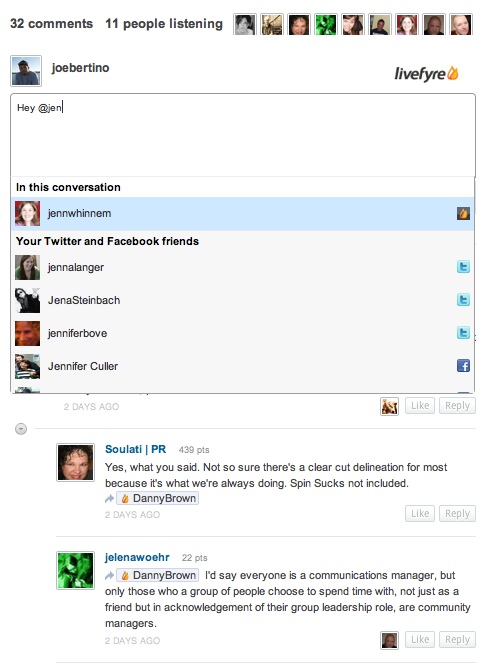Click the share arrow icon in jelenawoehr's comment
Viewport: 488px width, 663px height.
[110, 575]
